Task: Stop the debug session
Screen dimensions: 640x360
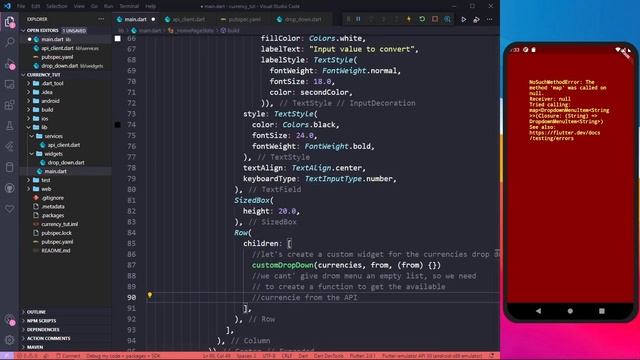Action: coord(435,19)
